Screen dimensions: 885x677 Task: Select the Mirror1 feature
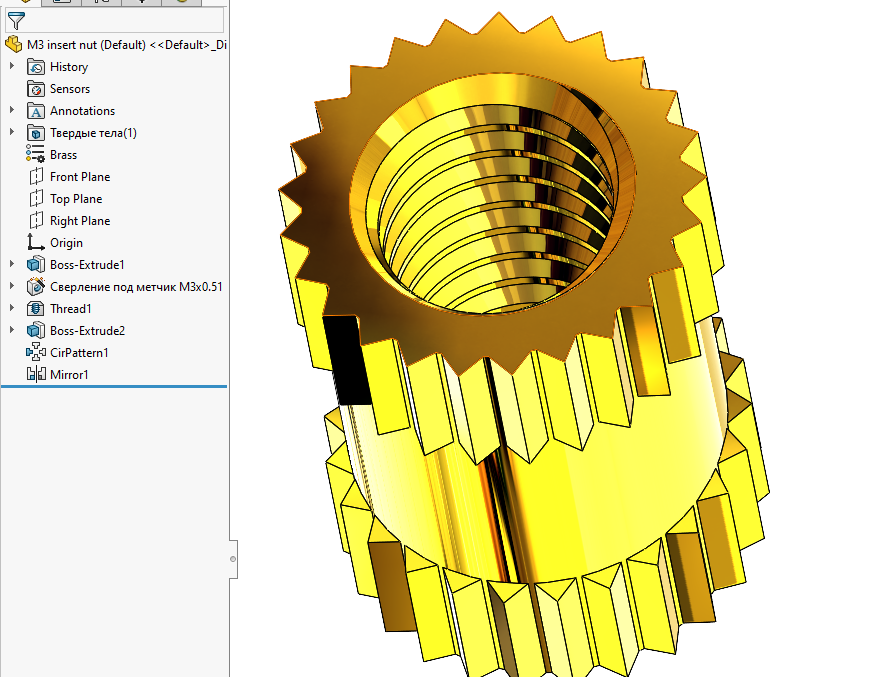69,375
